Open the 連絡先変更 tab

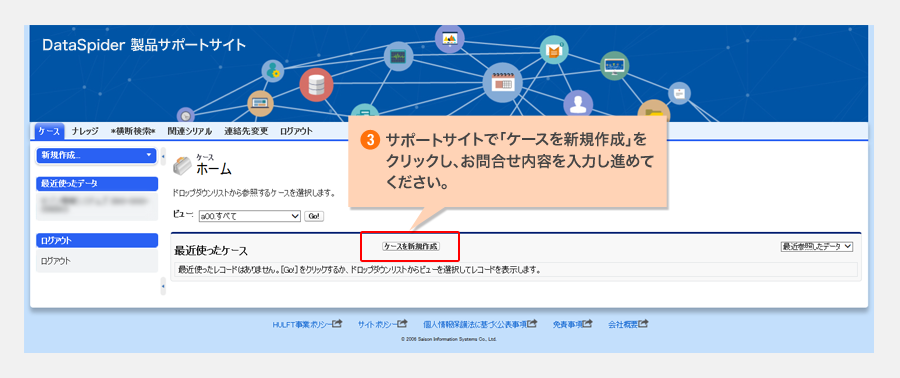[246, 131]
